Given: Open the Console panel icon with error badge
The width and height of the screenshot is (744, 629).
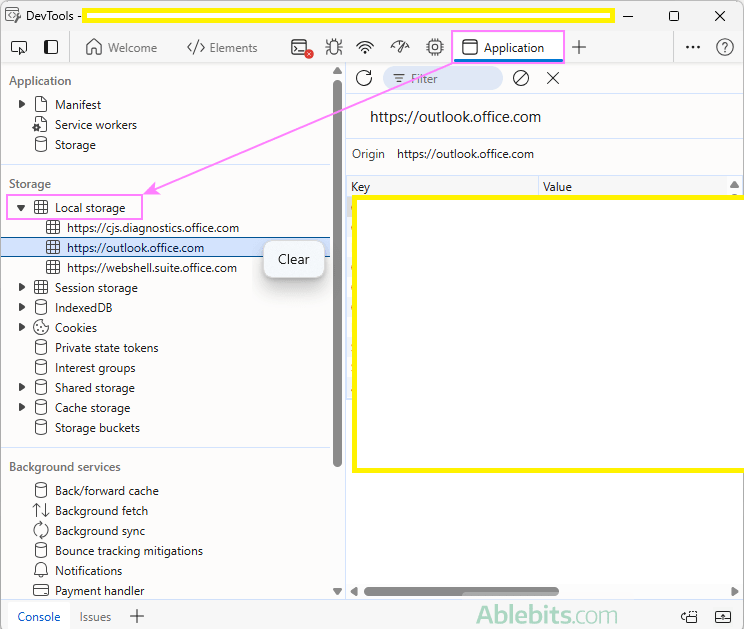Looking at the screenshot, I should [301, 48].
